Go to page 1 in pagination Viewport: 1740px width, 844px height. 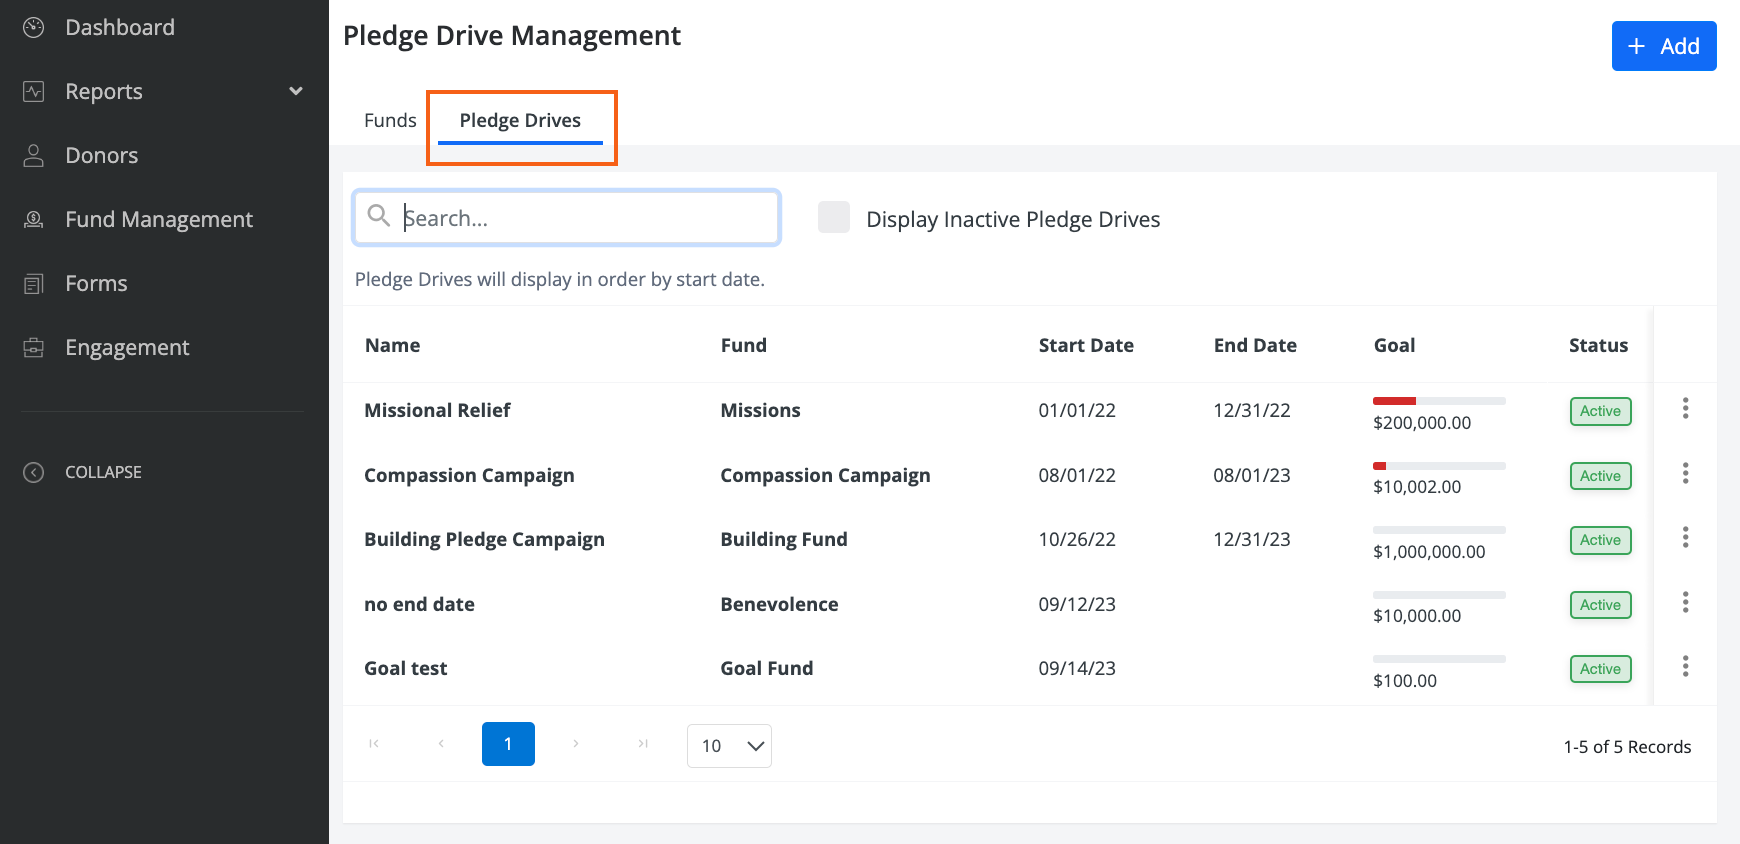[508, 744]
